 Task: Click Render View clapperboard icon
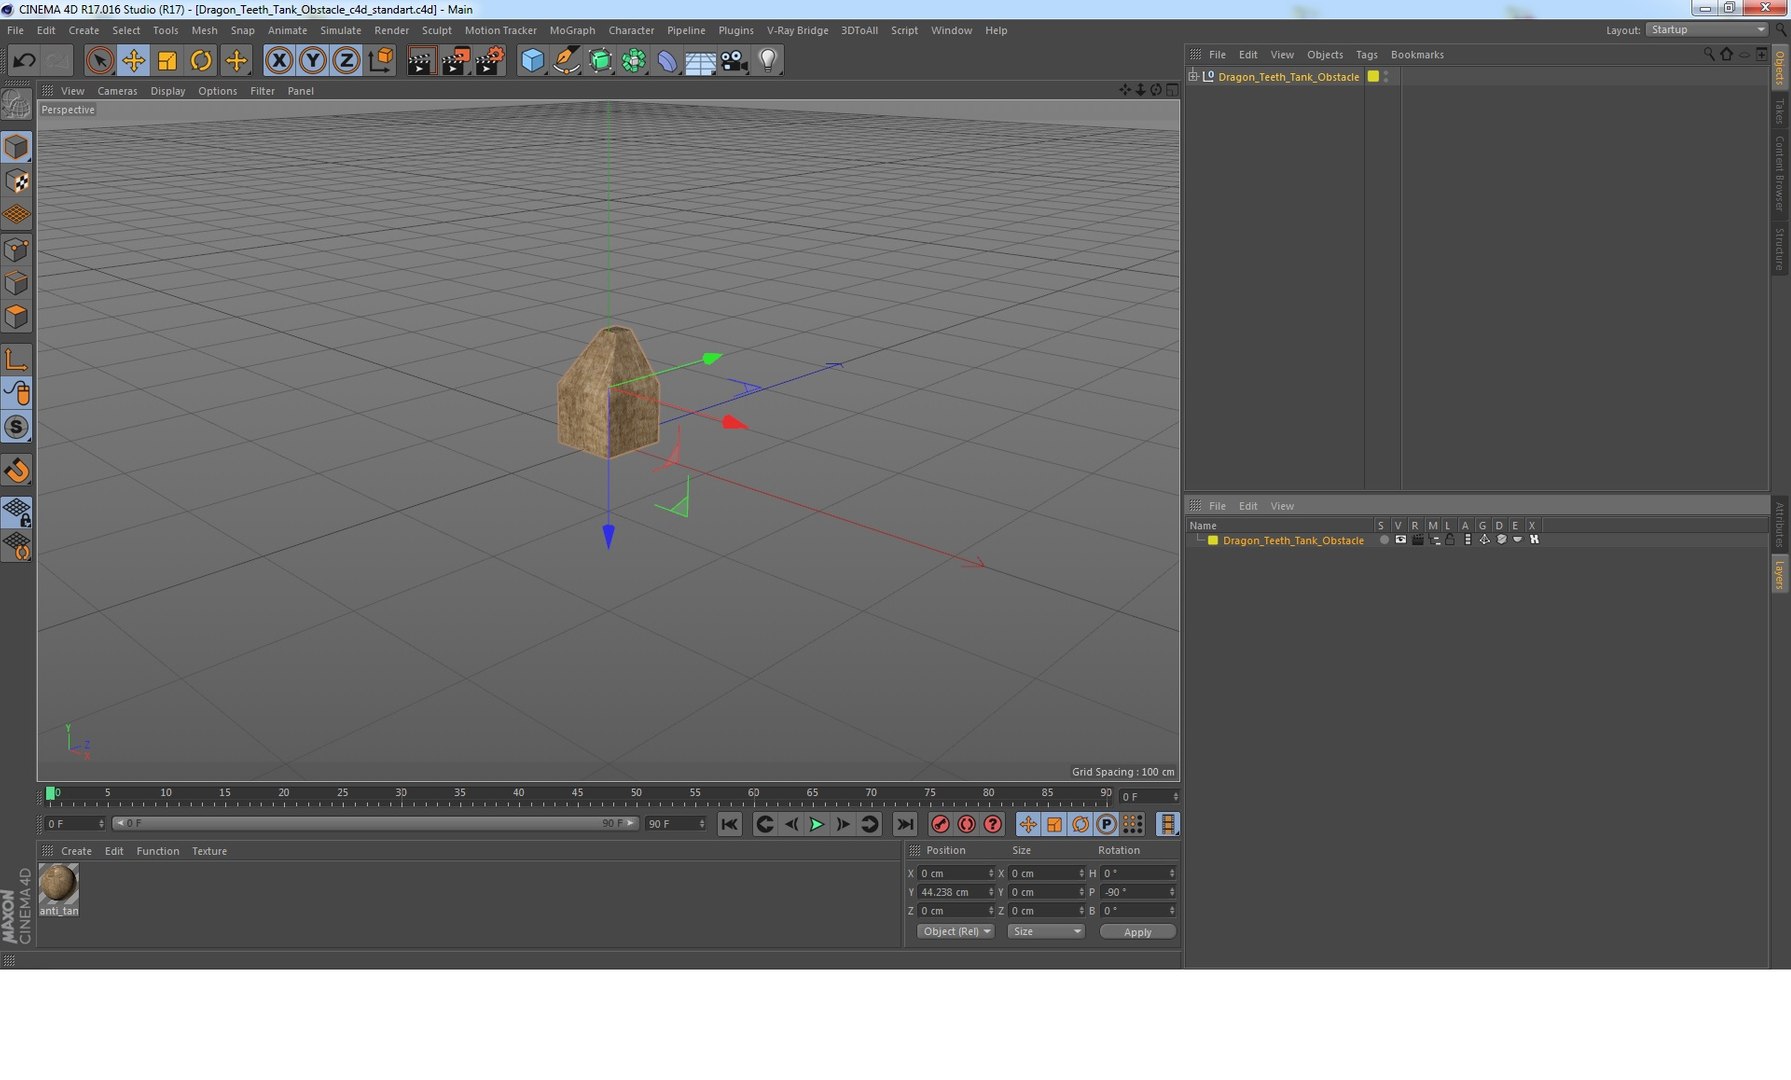[421, 61]
